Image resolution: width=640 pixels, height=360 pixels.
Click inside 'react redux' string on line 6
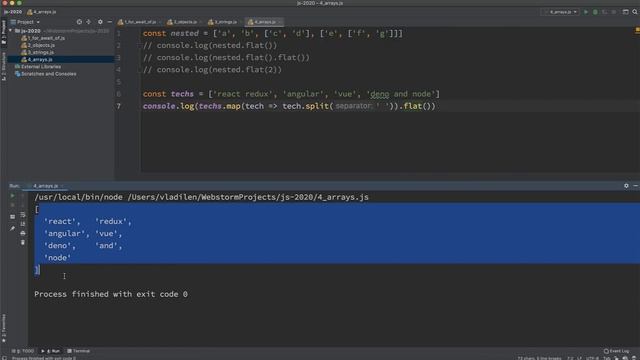tap(243, 94)
